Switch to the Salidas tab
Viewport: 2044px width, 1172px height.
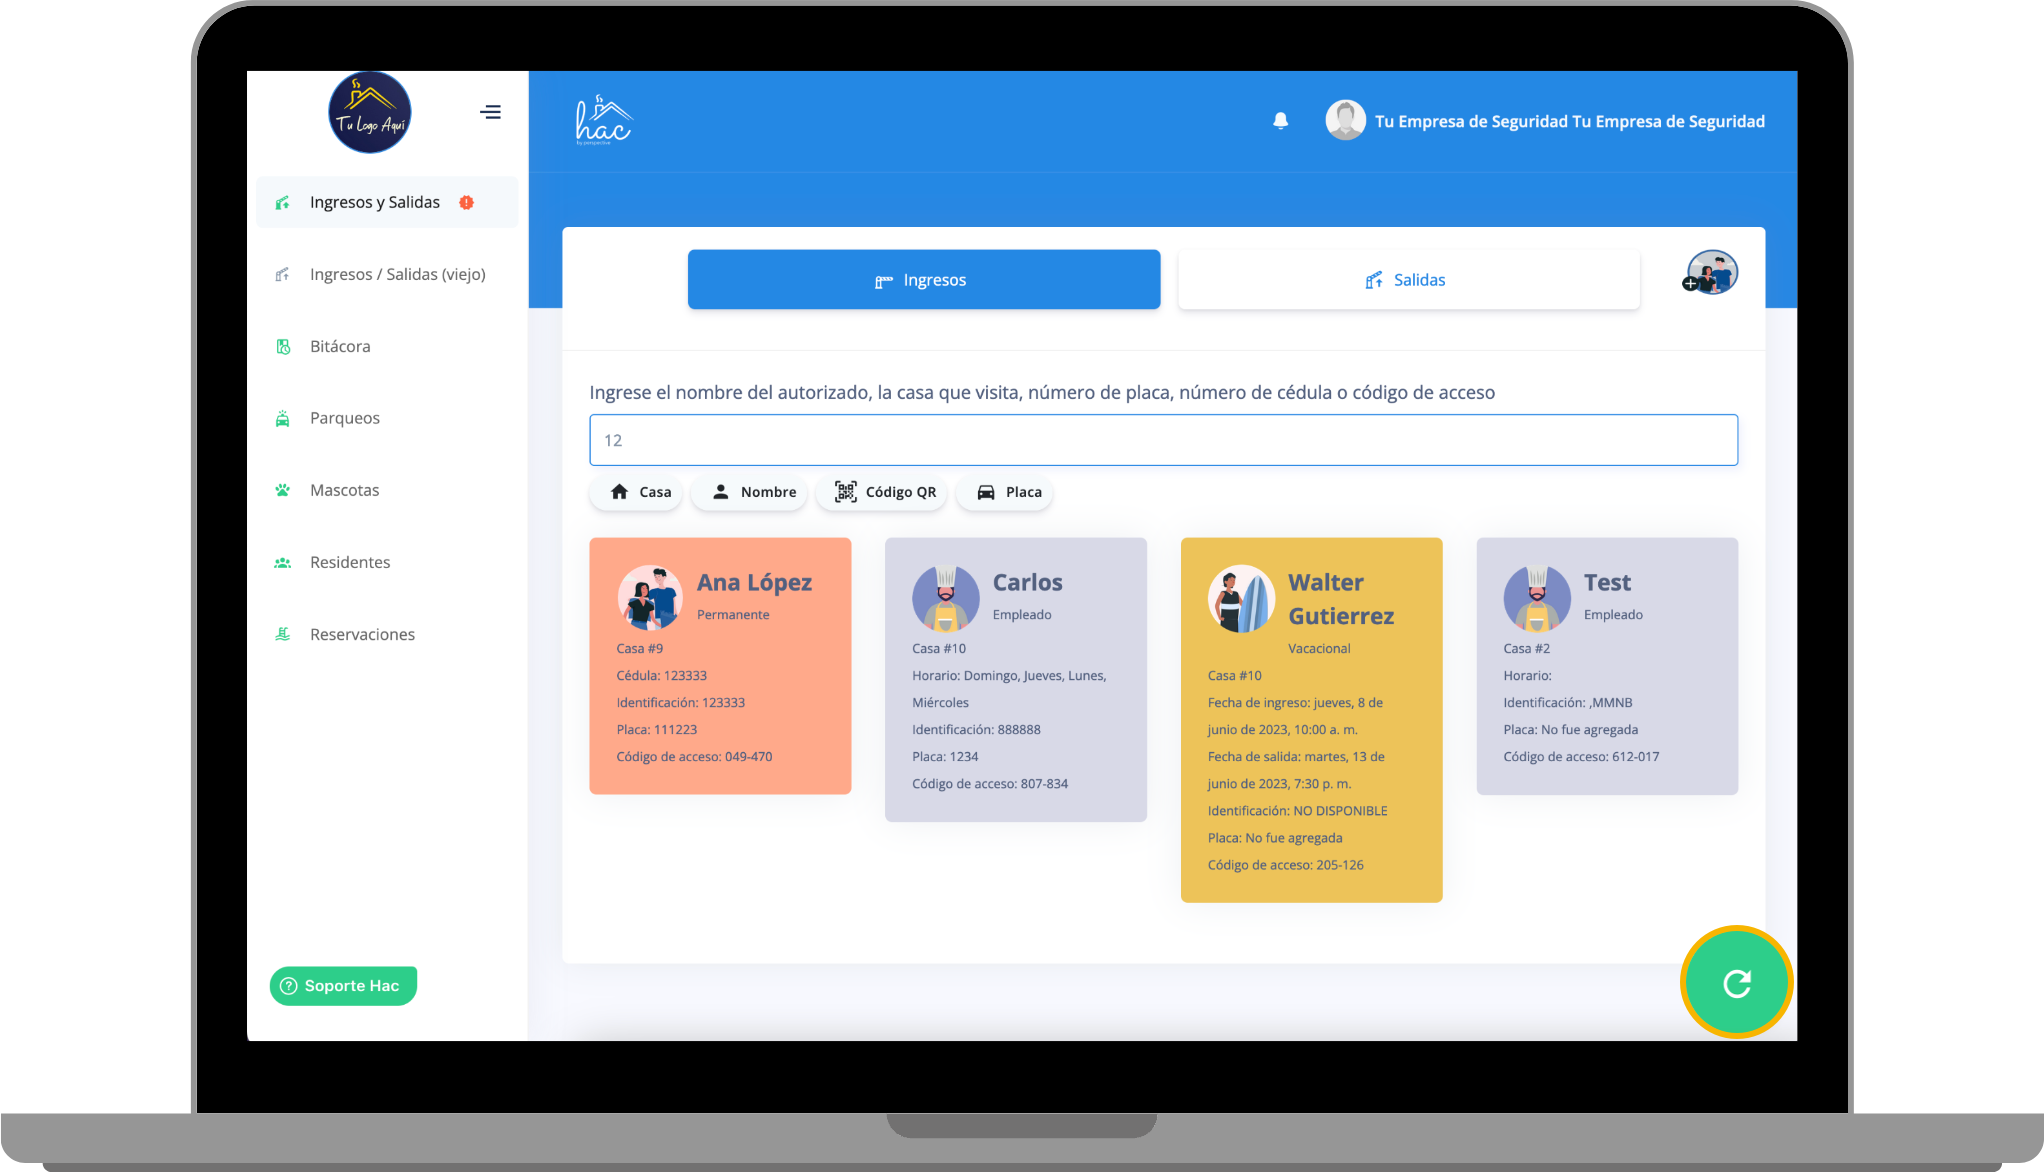1408,280
